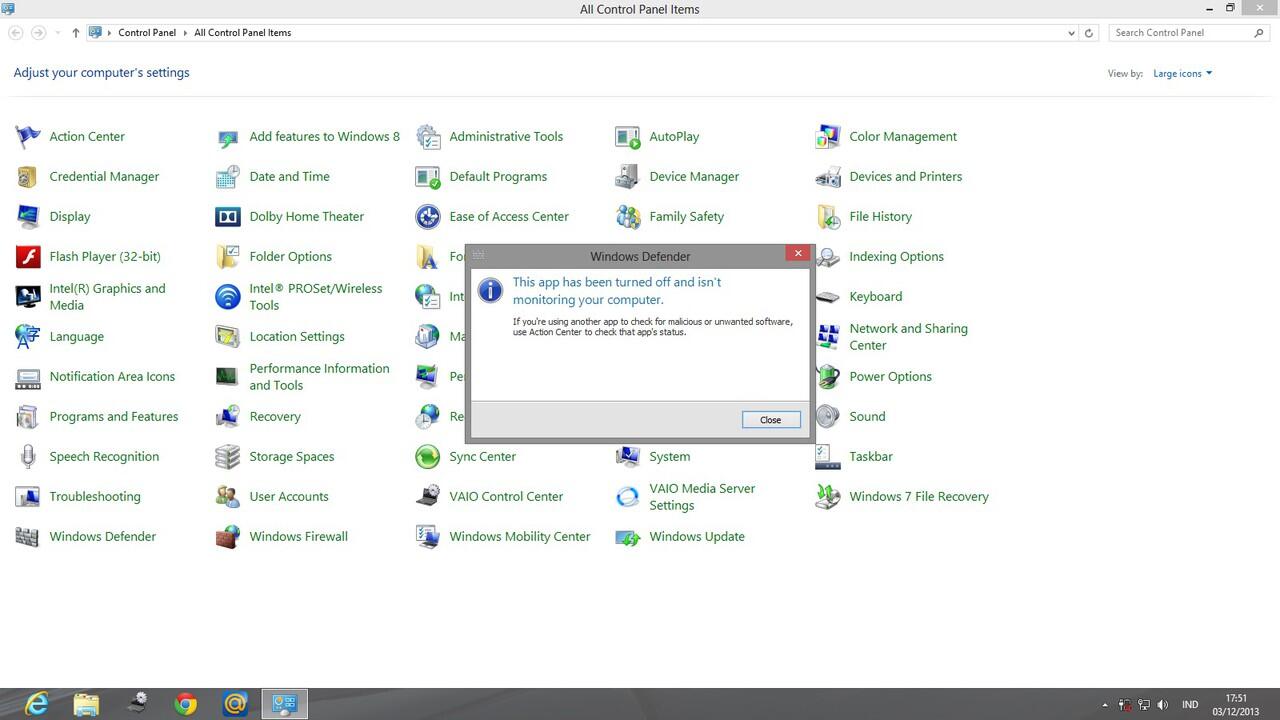Expand the chevron after Control Panel breadcrumb

point(186,33)
